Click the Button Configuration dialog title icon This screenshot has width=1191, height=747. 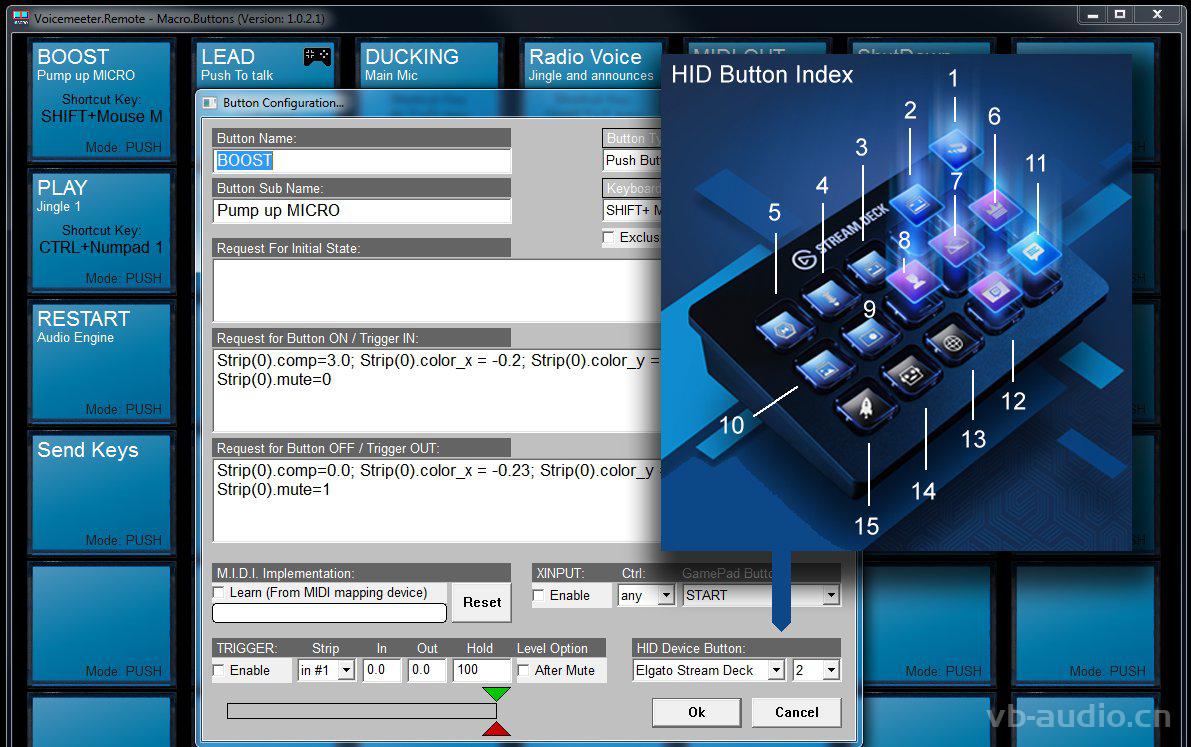coord(210,103)
